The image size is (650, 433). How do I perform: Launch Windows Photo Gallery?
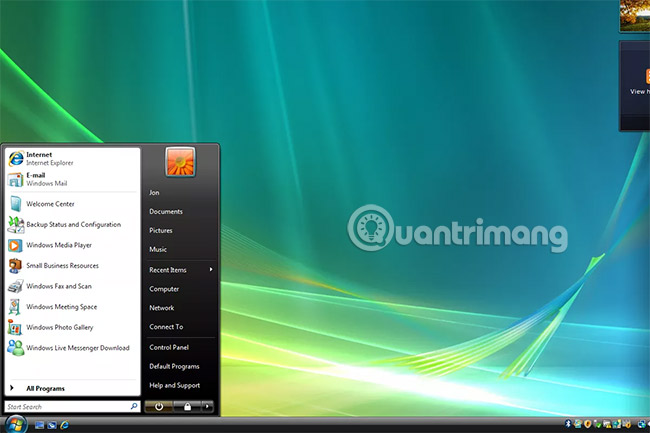72,327
